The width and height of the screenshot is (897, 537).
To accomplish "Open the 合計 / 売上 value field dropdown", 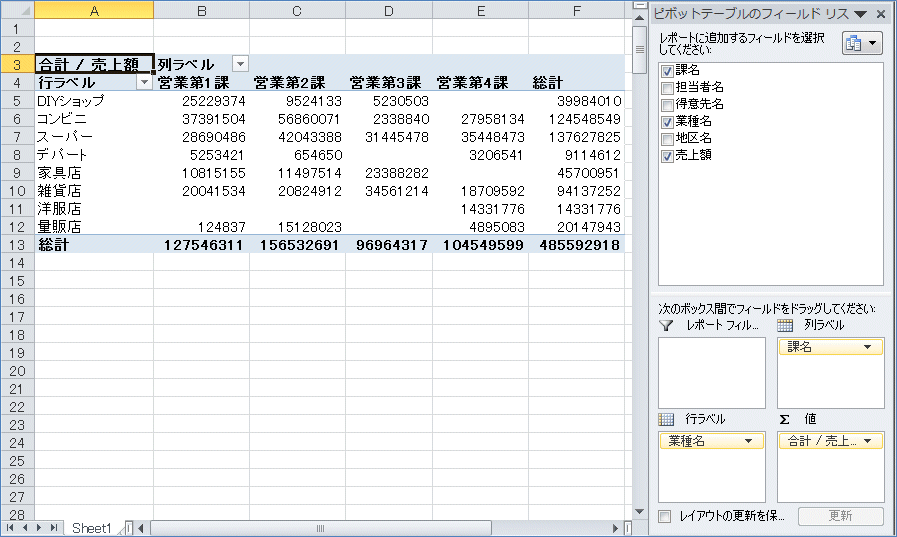I will coord(867,441).
